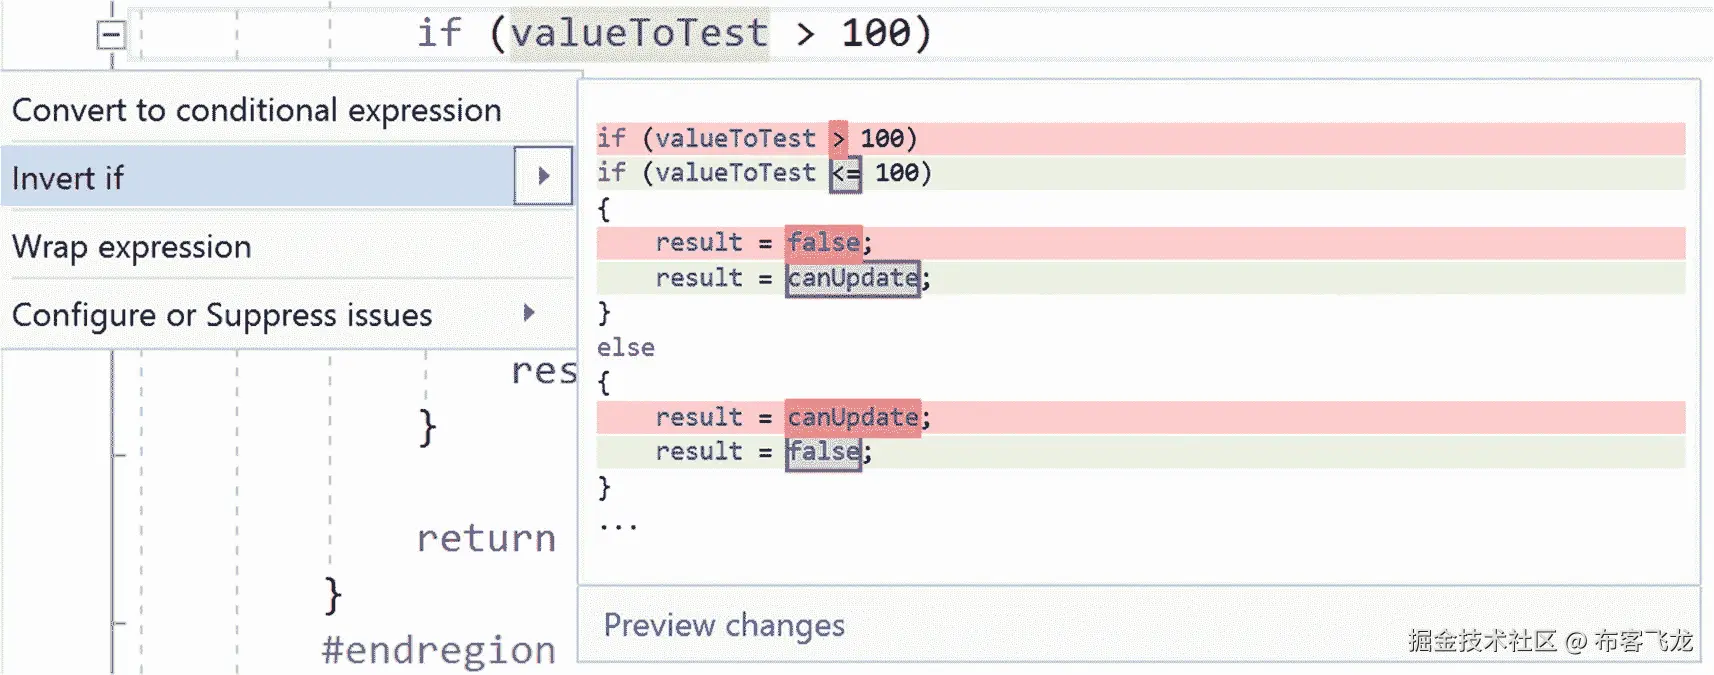Click the else keyword in the preview
The image size is (1714, 675).
tap(626, 348)
